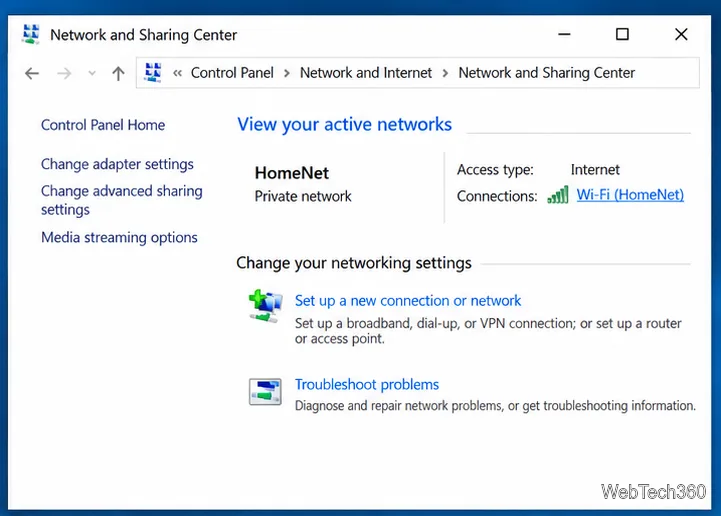Open Change adapter settings

(117, 164)
